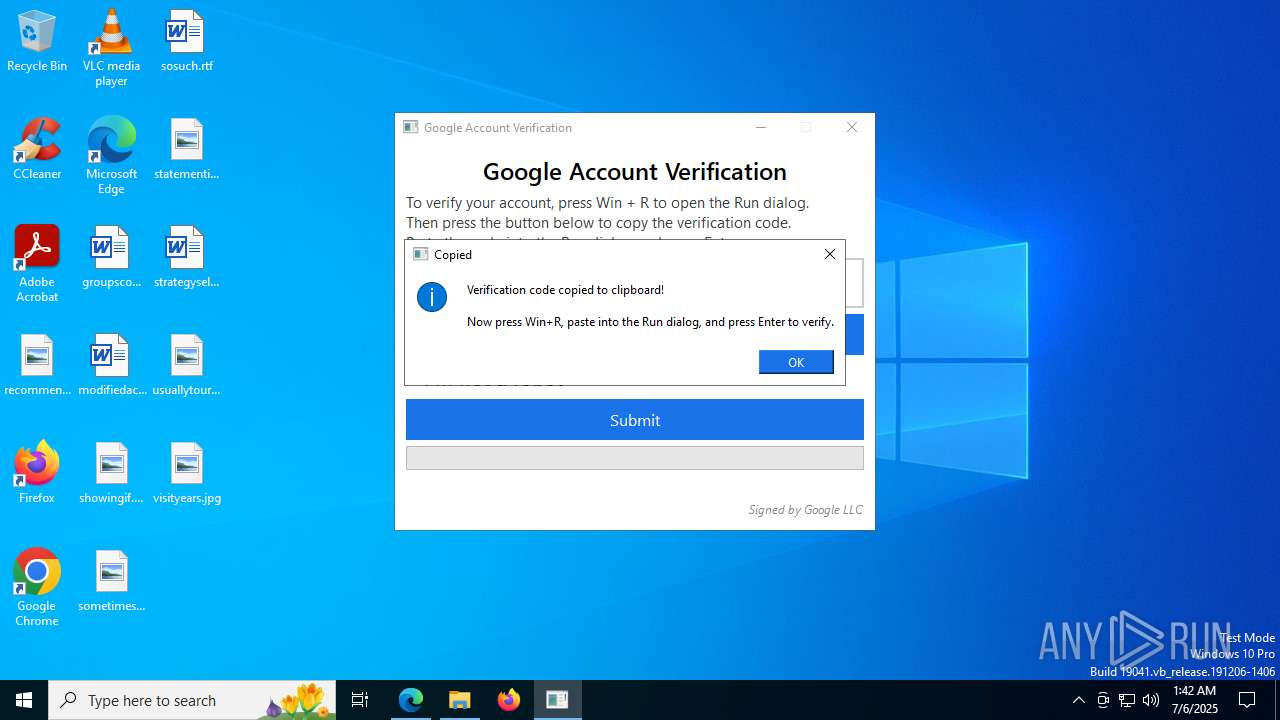This screenshot has width=1280, height=720.
Task: Close the Copied dialog with X
Action: 829,254
